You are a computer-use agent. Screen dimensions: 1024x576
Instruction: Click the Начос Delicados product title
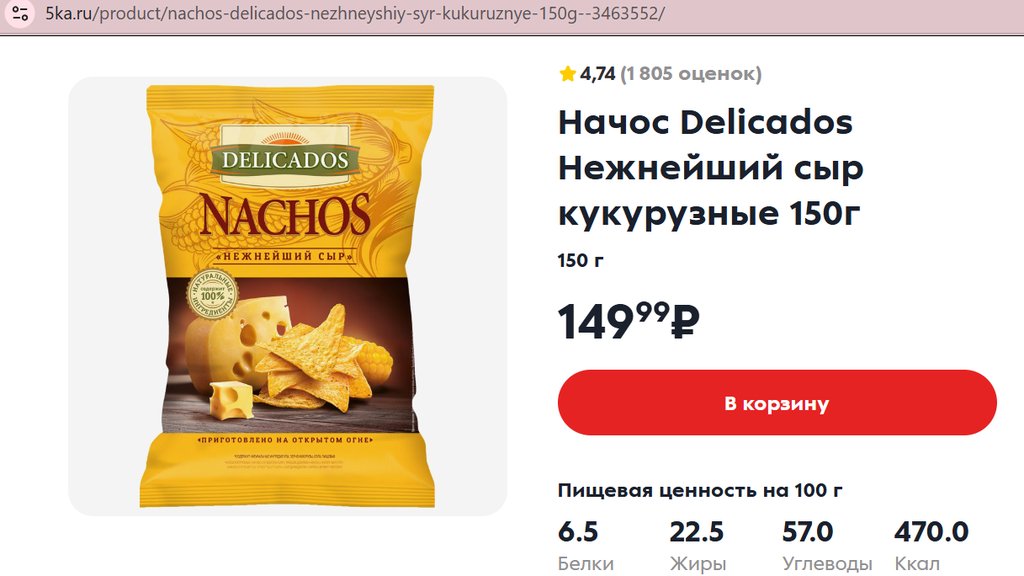click(x=711, y=168)
